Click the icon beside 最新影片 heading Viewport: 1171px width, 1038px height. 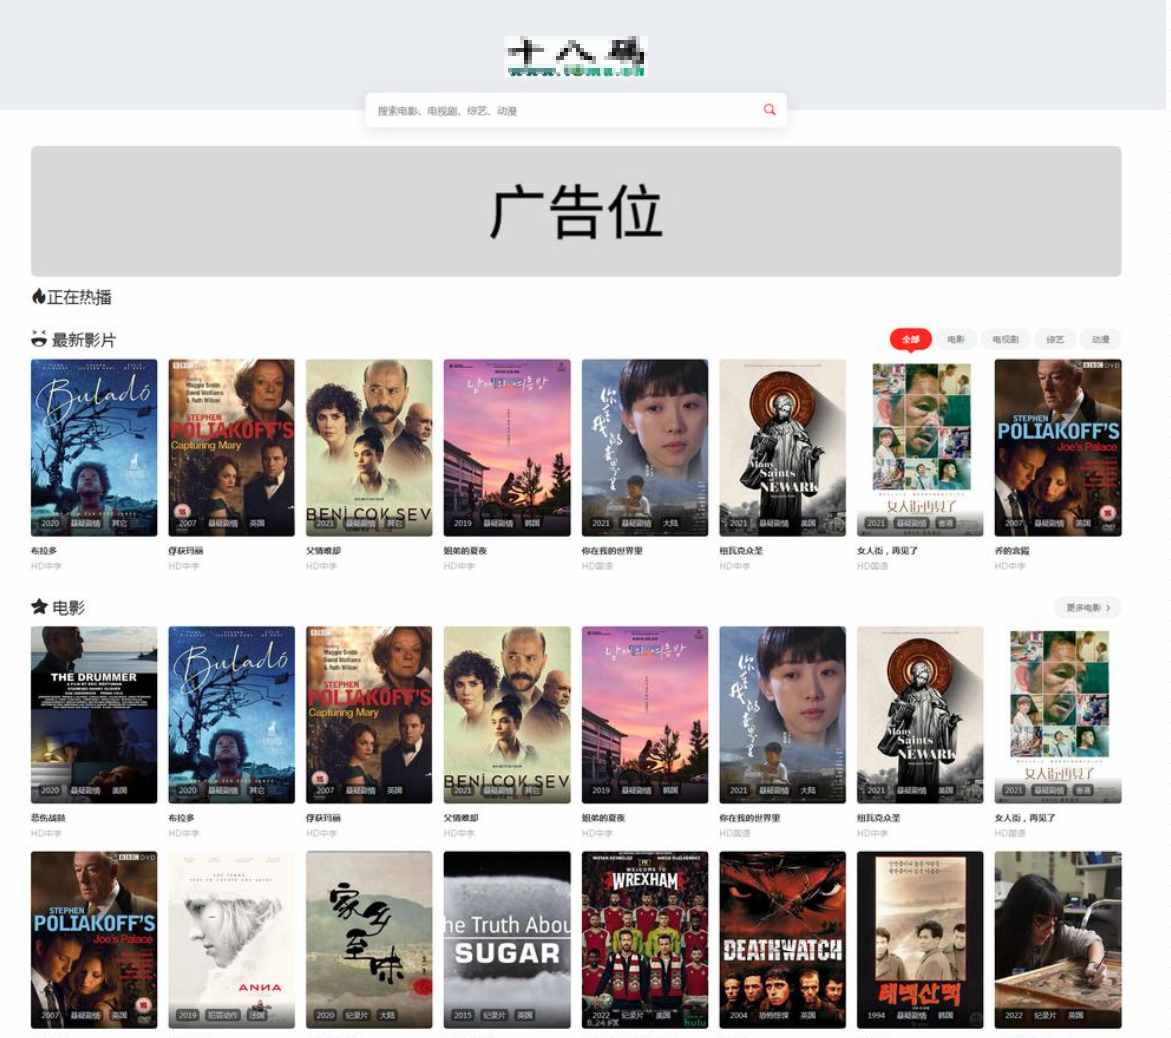(x=39, y=339)
